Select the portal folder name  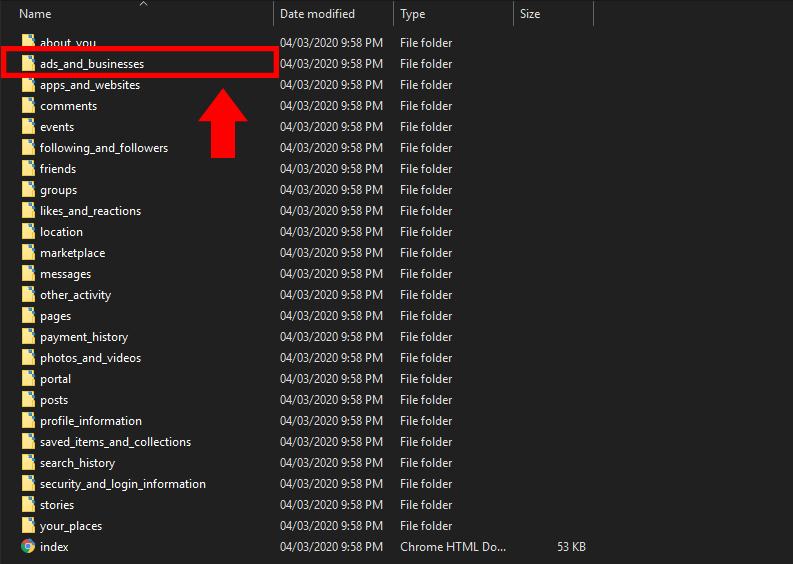click(x=55, y=379)
